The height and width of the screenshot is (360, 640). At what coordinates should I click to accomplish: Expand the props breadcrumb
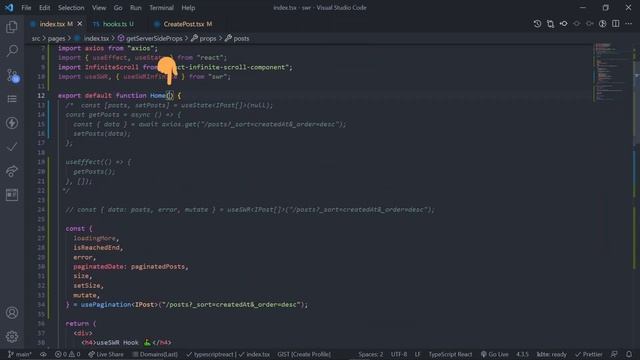(x=204, y=38)
